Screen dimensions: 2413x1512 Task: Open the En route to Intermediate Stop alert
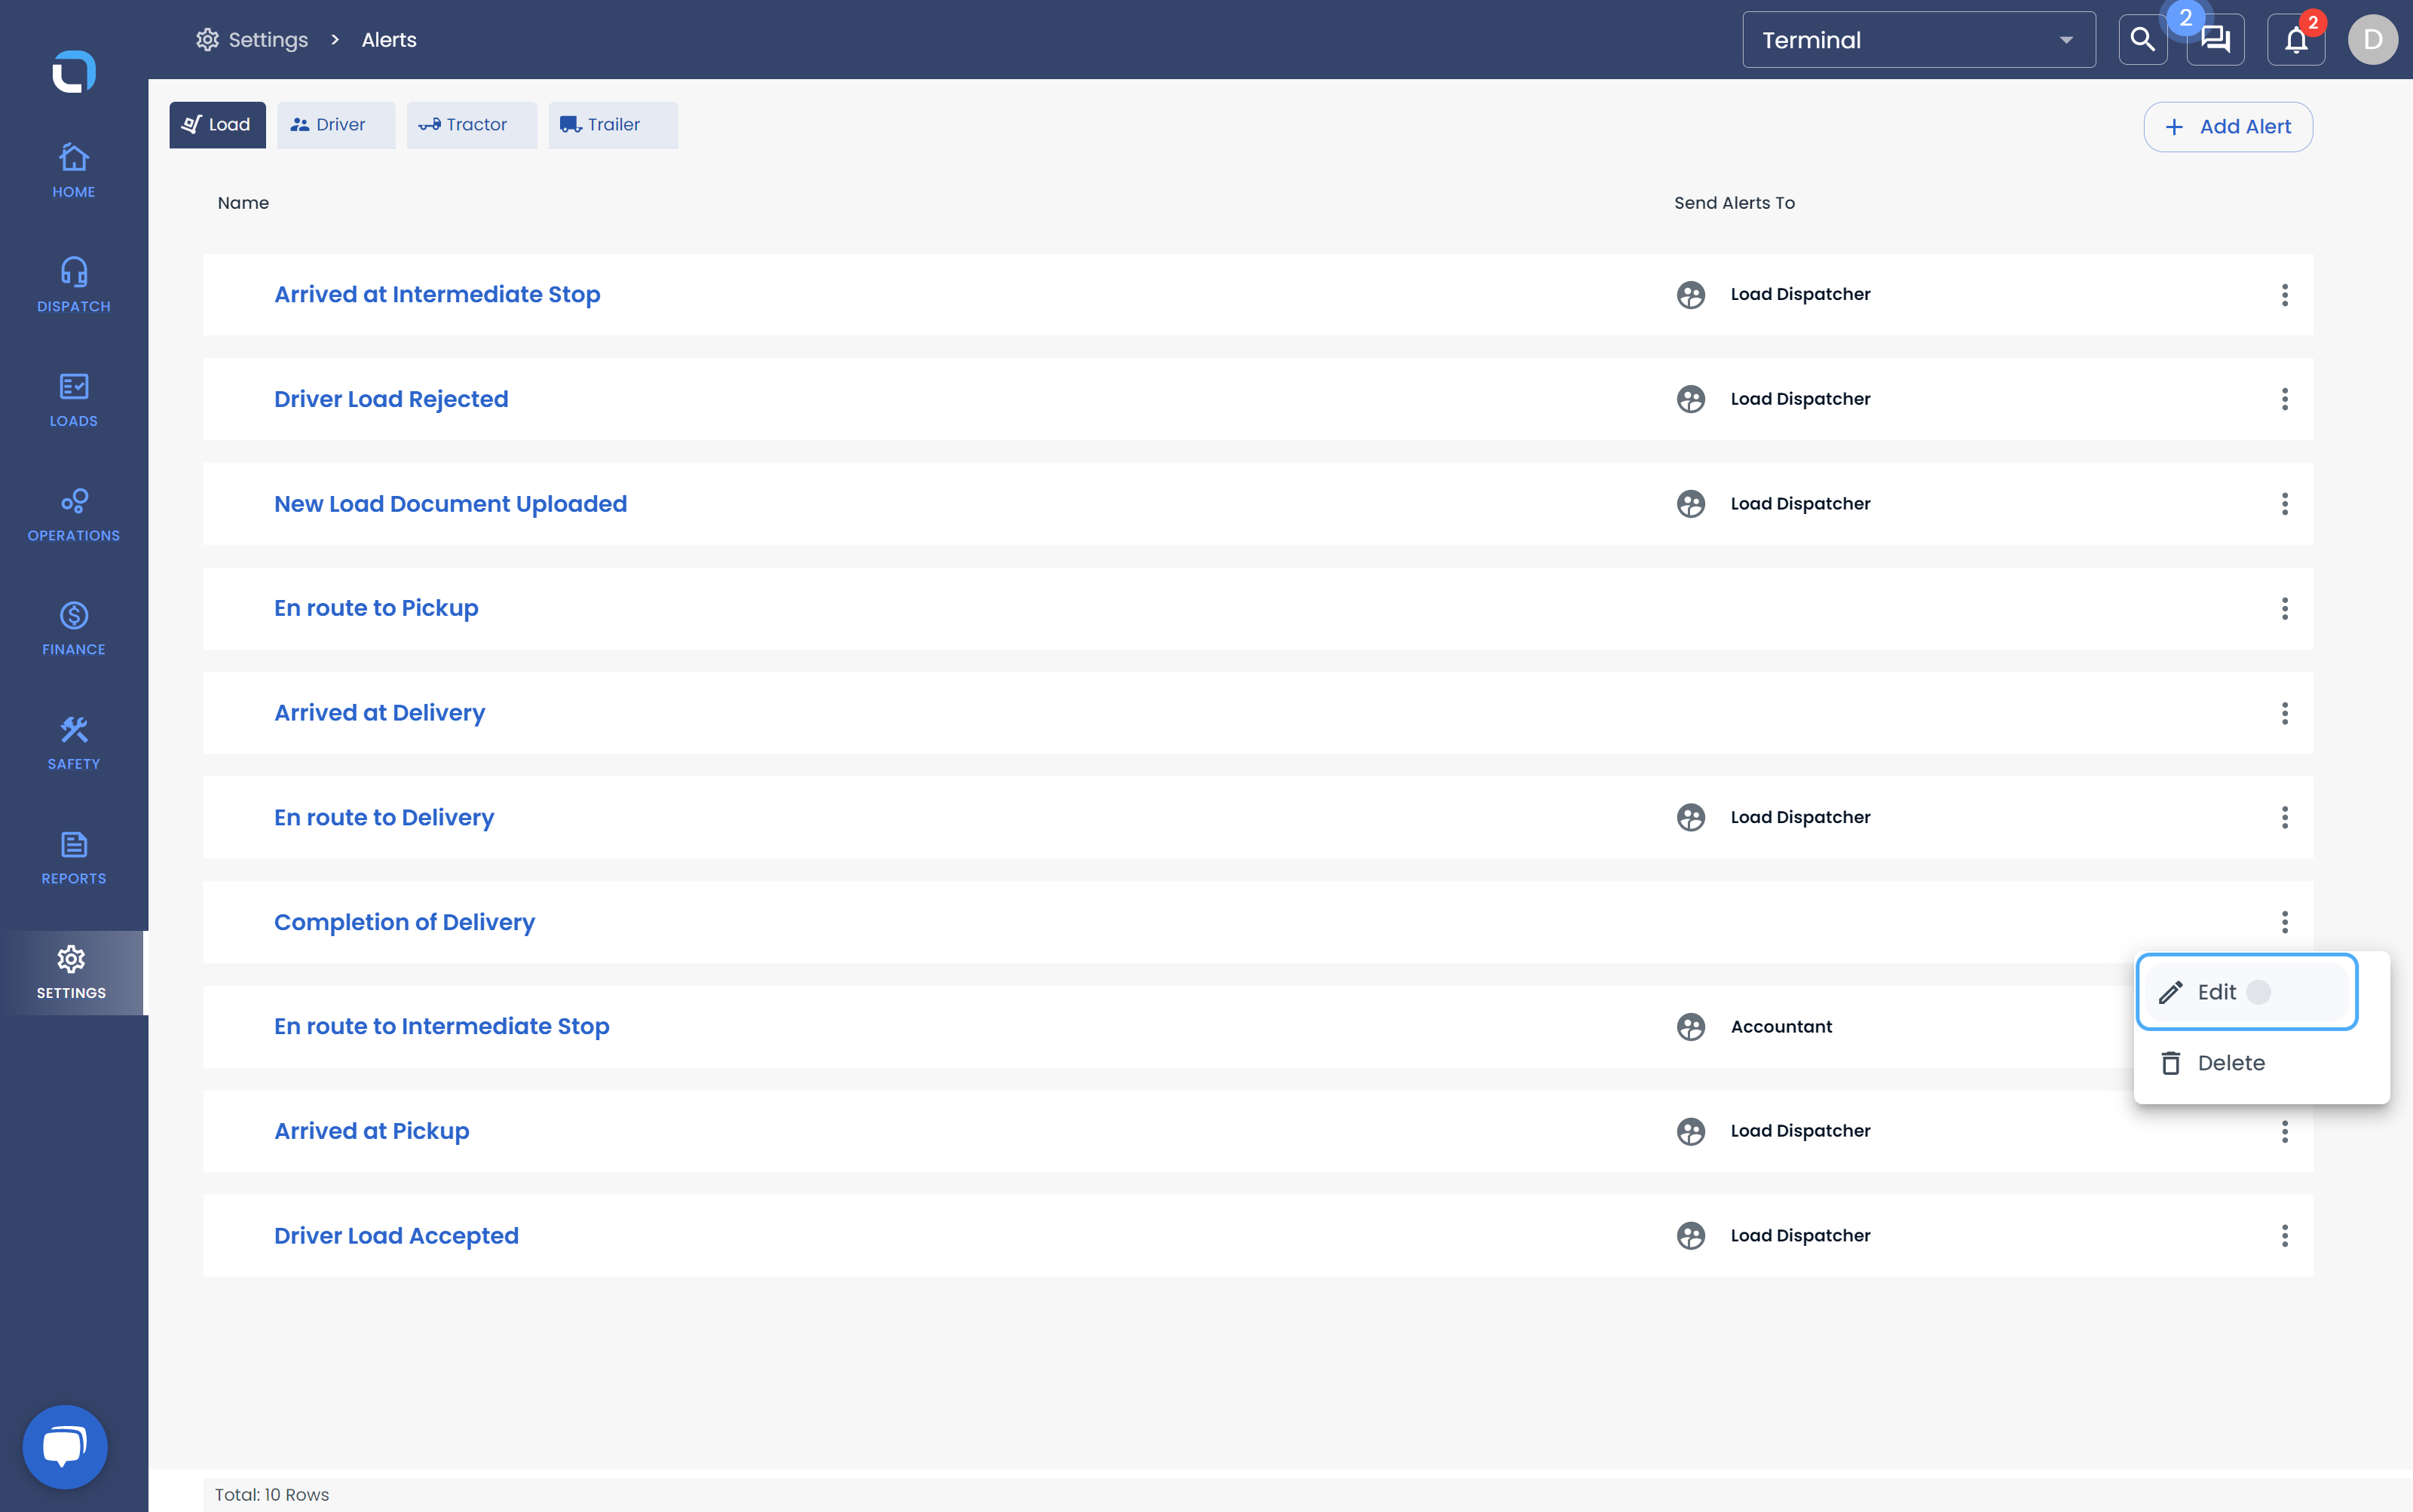coord(441,1026)
